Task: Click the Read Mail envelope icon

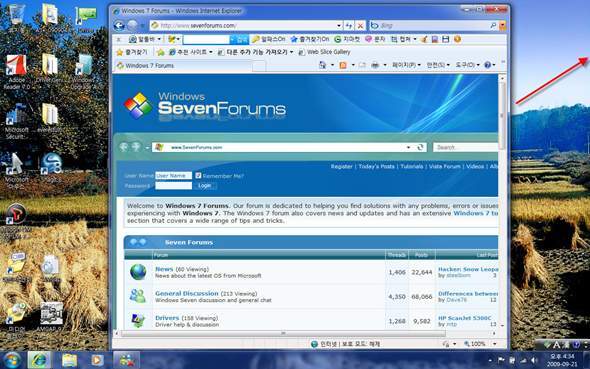Action: pyautogui.click(x=362, y=65)
